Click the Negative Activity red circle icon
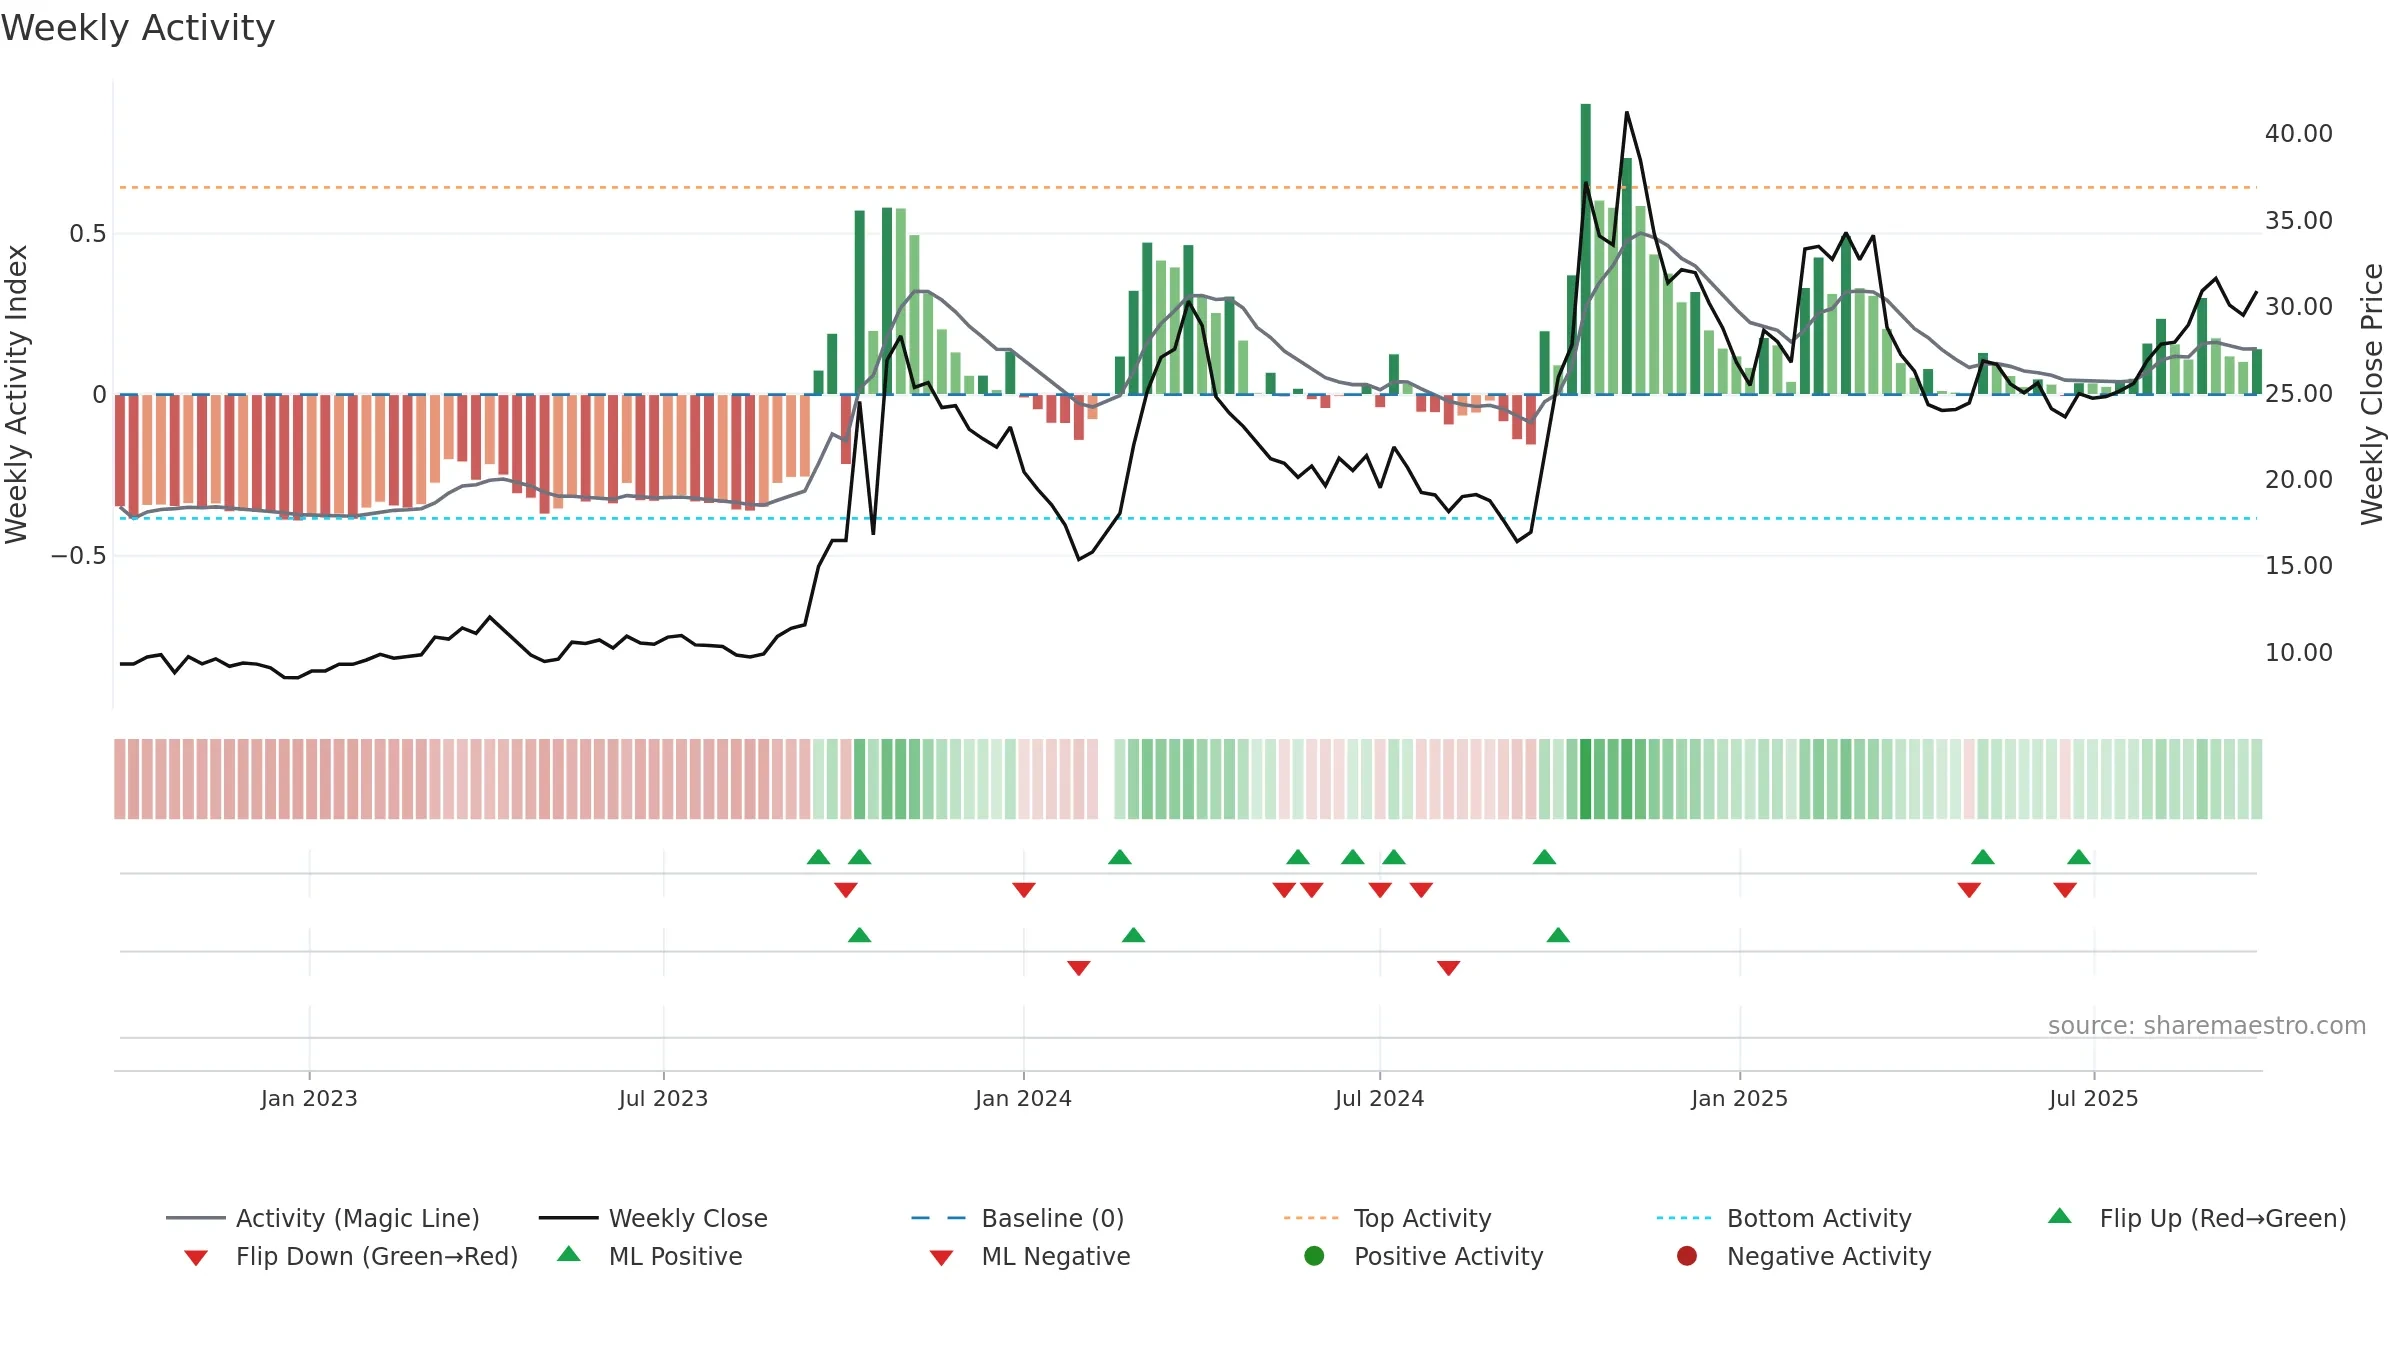Image resolution: width=2400 pixels, height=1350 pixels. (x=1687, y=1256)
